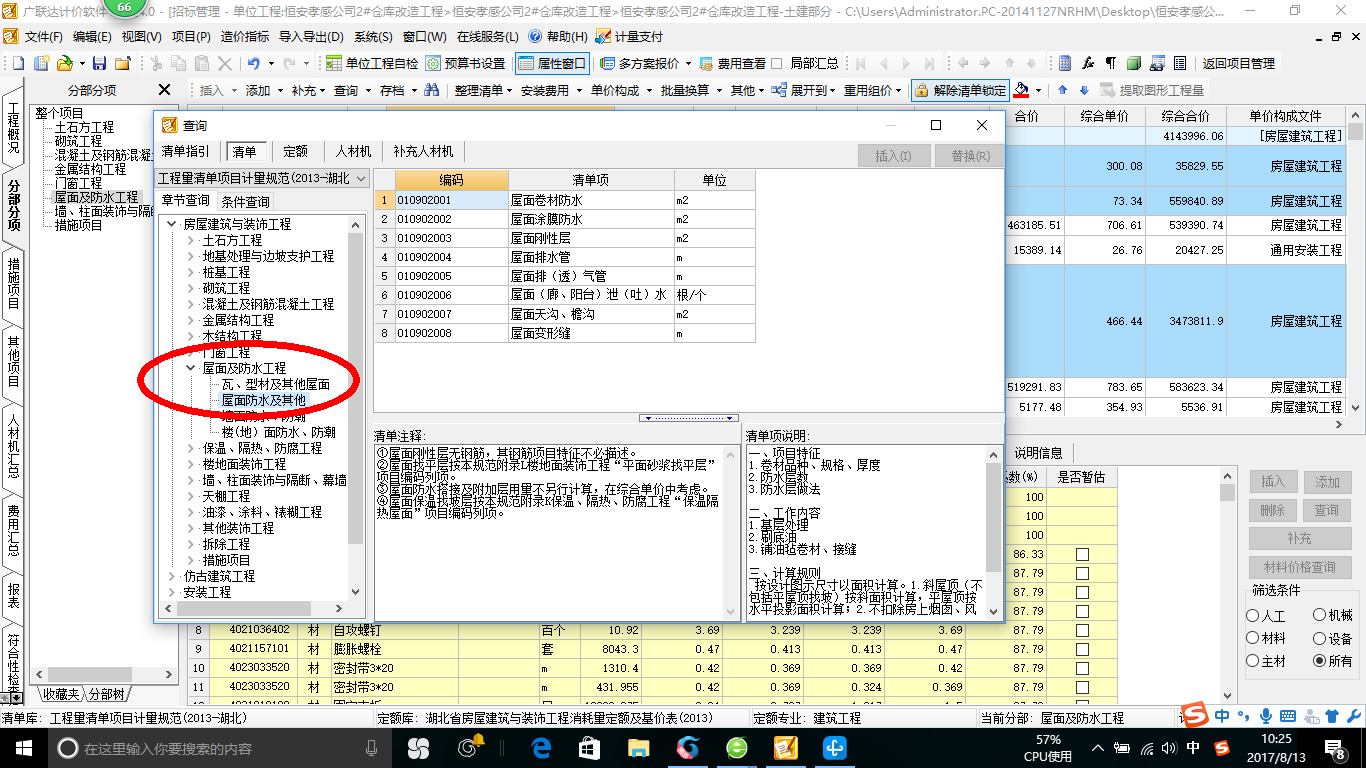Expand the 仿古建筑工程 tree node

[172, 576]
